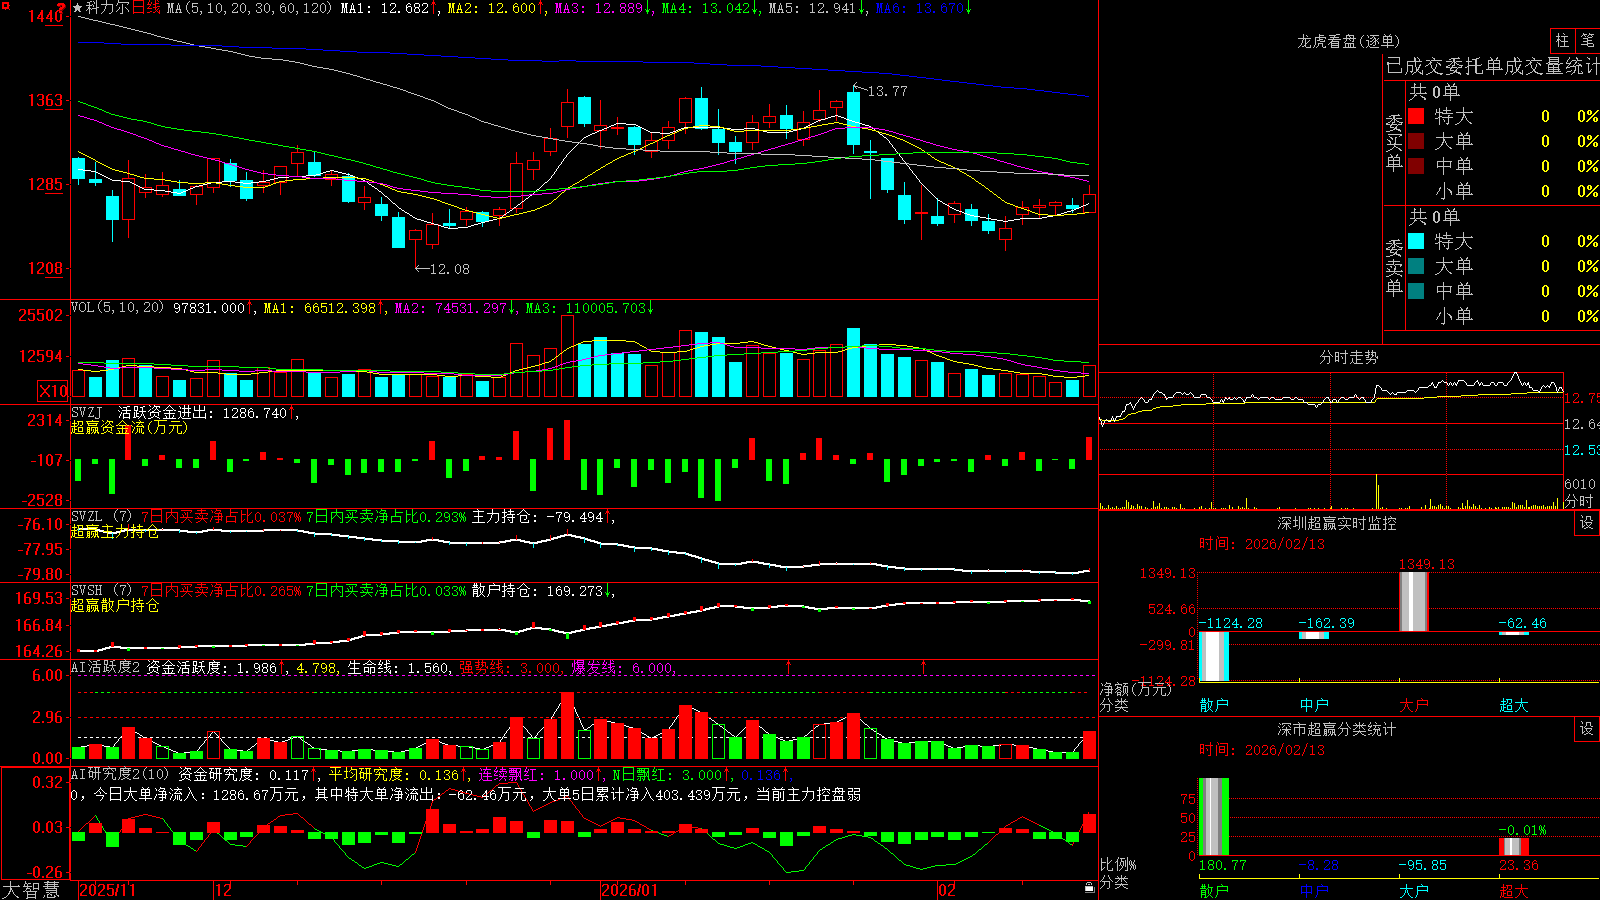Click the magenta MA3: 12.889 value
The image size is (1600, 900).
click(x=603, y=8)
